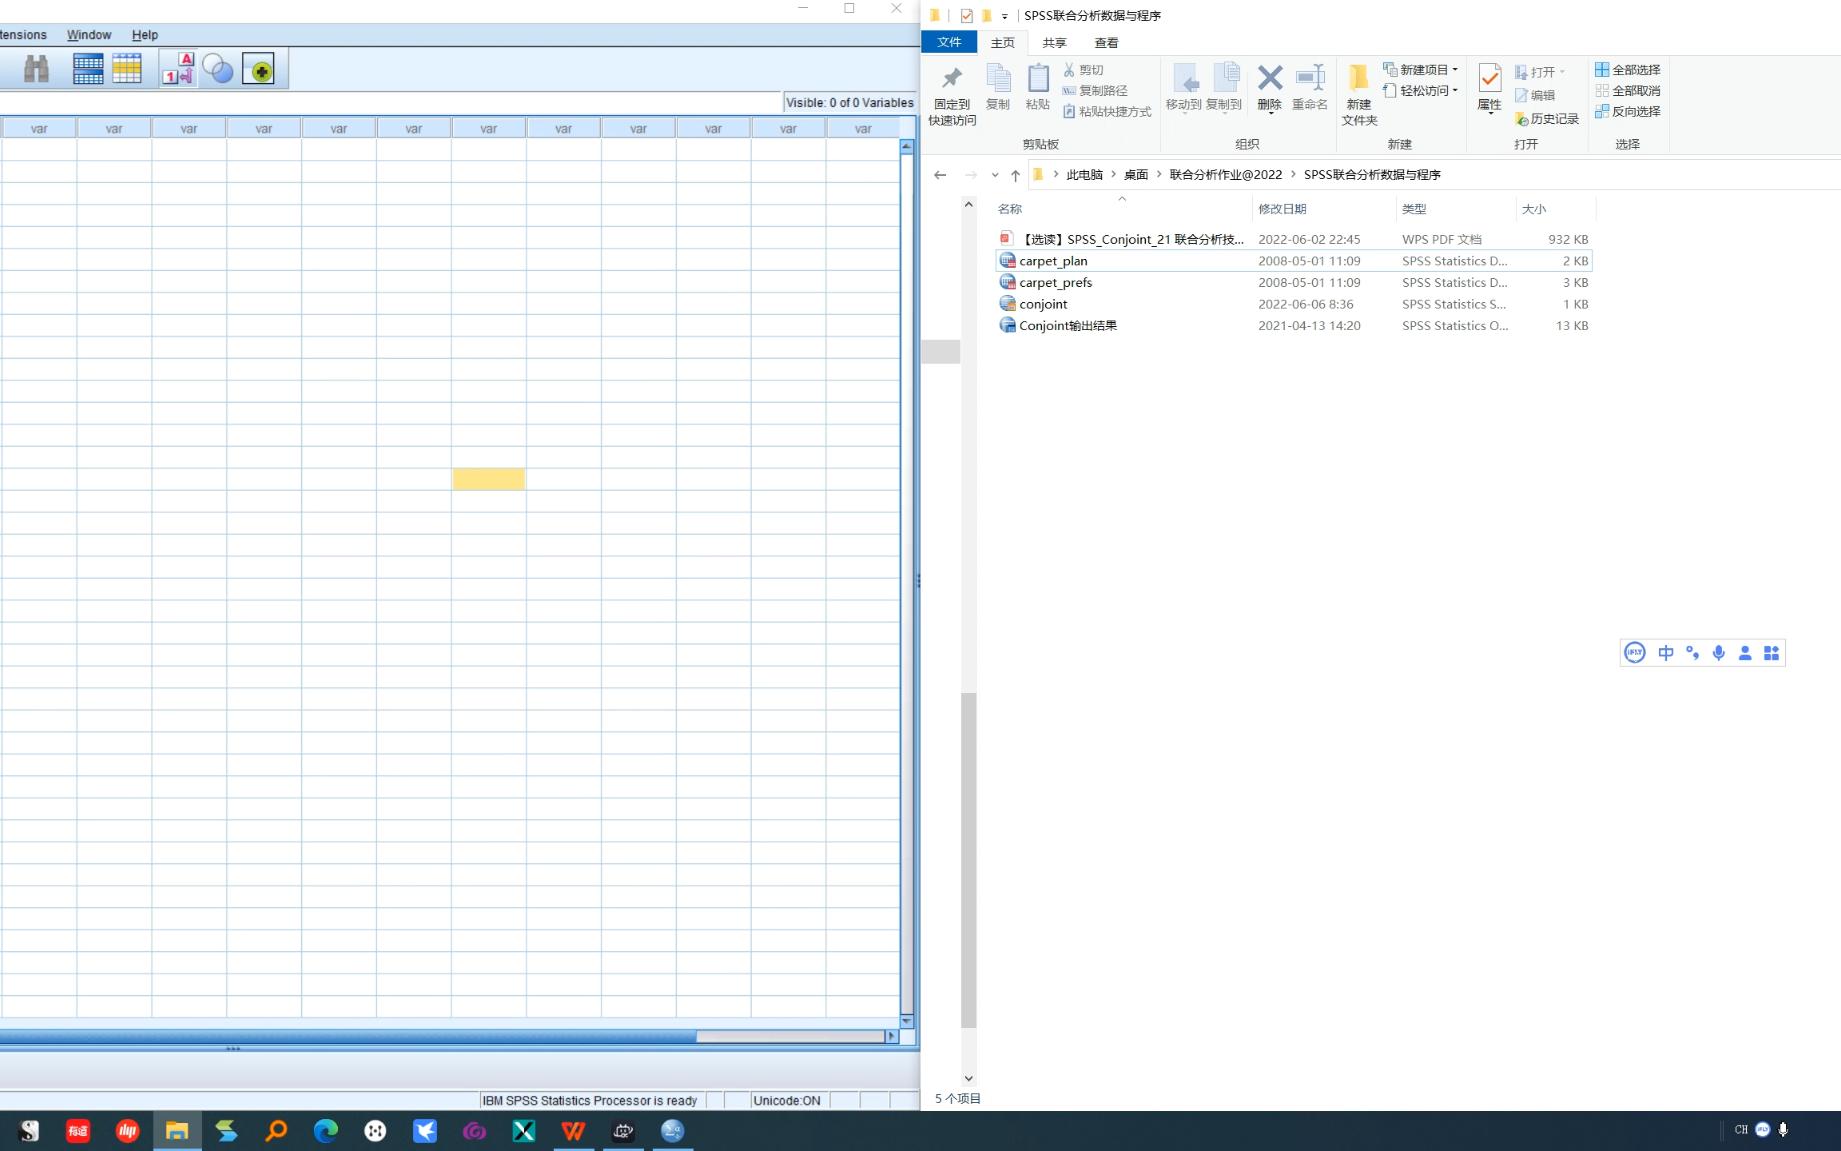Viewport: 1841px width, 1151px height.
Task: Click the IME toolbox grid icon
Action: click(x=1771, y=653)
